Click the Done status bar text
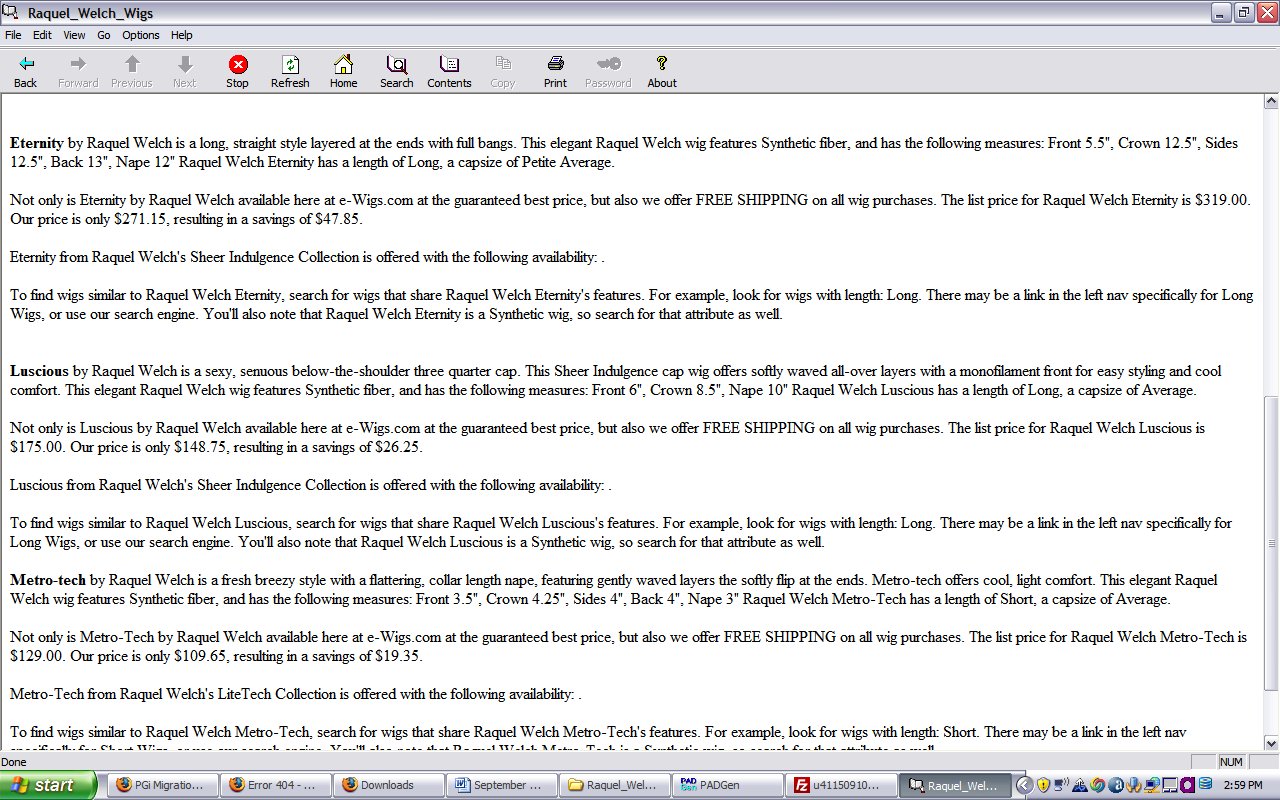Screen dimensions: 1280x800 click(14, 762)
